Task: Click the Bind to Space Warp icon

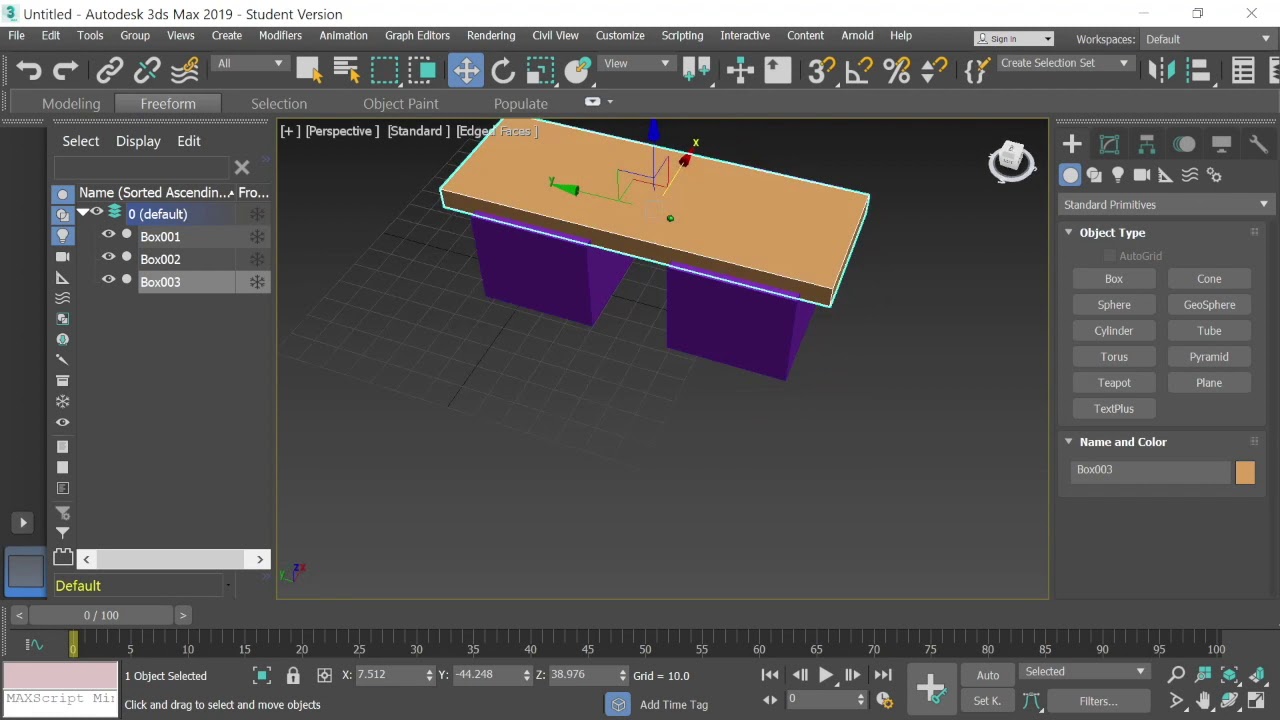Action: (185, 70)
